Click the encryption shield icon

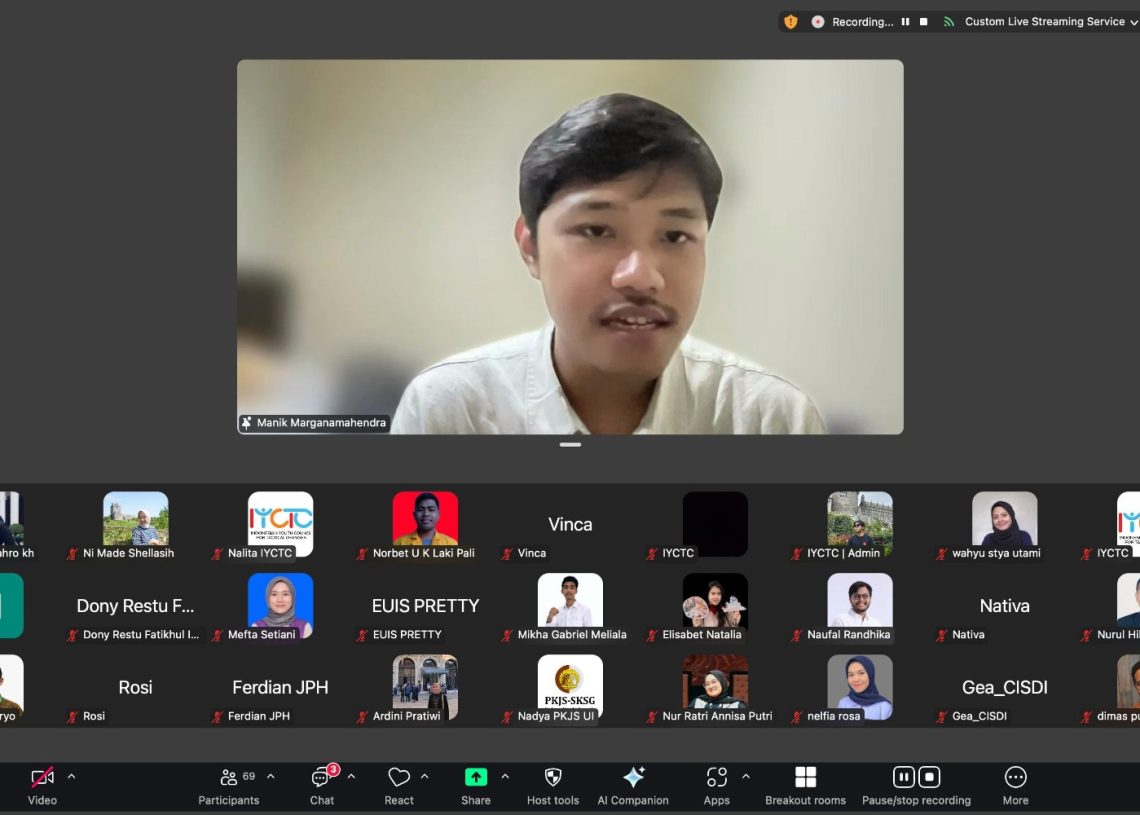791,22
